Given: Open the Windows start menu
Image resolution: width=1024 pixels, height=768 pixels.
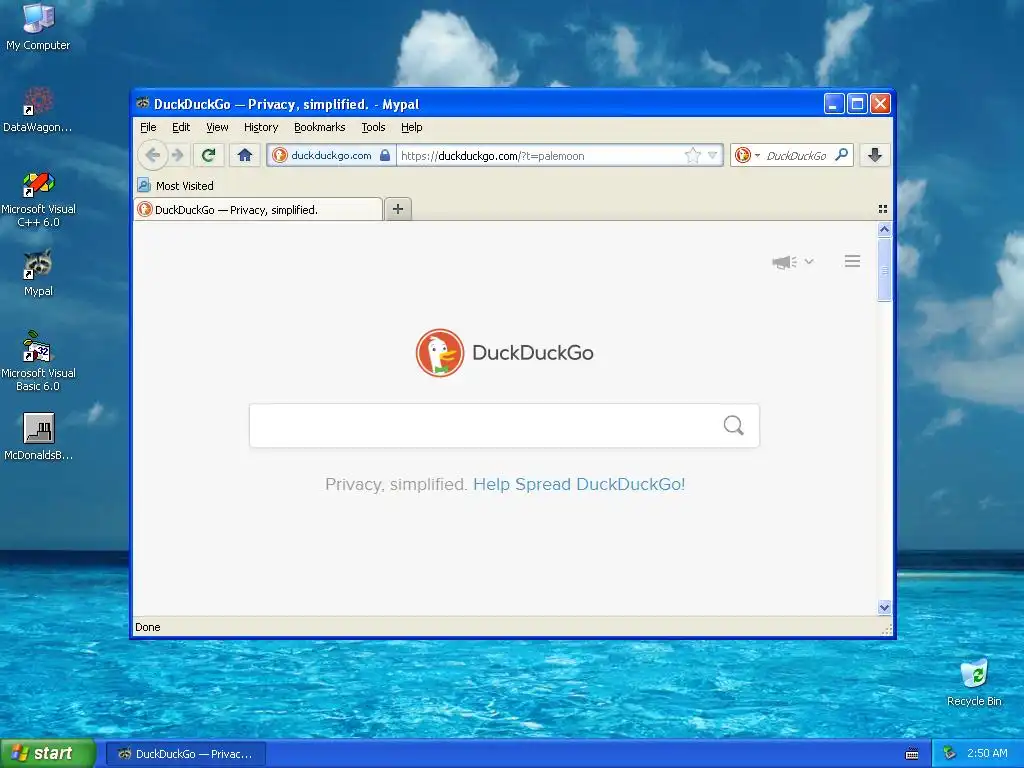Looking at the screenshot, I should point(48,753).
